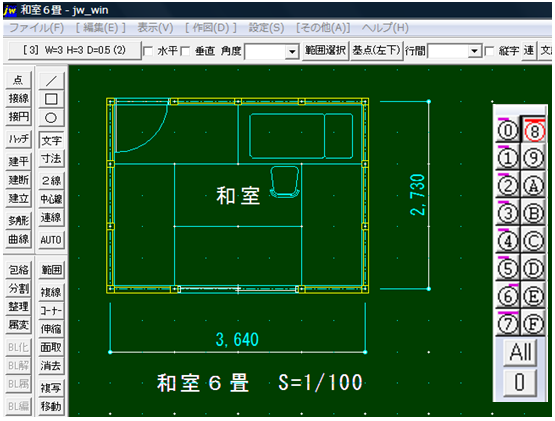Click the text size W=3 H=3 button
Screen dimensions: 555x421
[74, 50]
